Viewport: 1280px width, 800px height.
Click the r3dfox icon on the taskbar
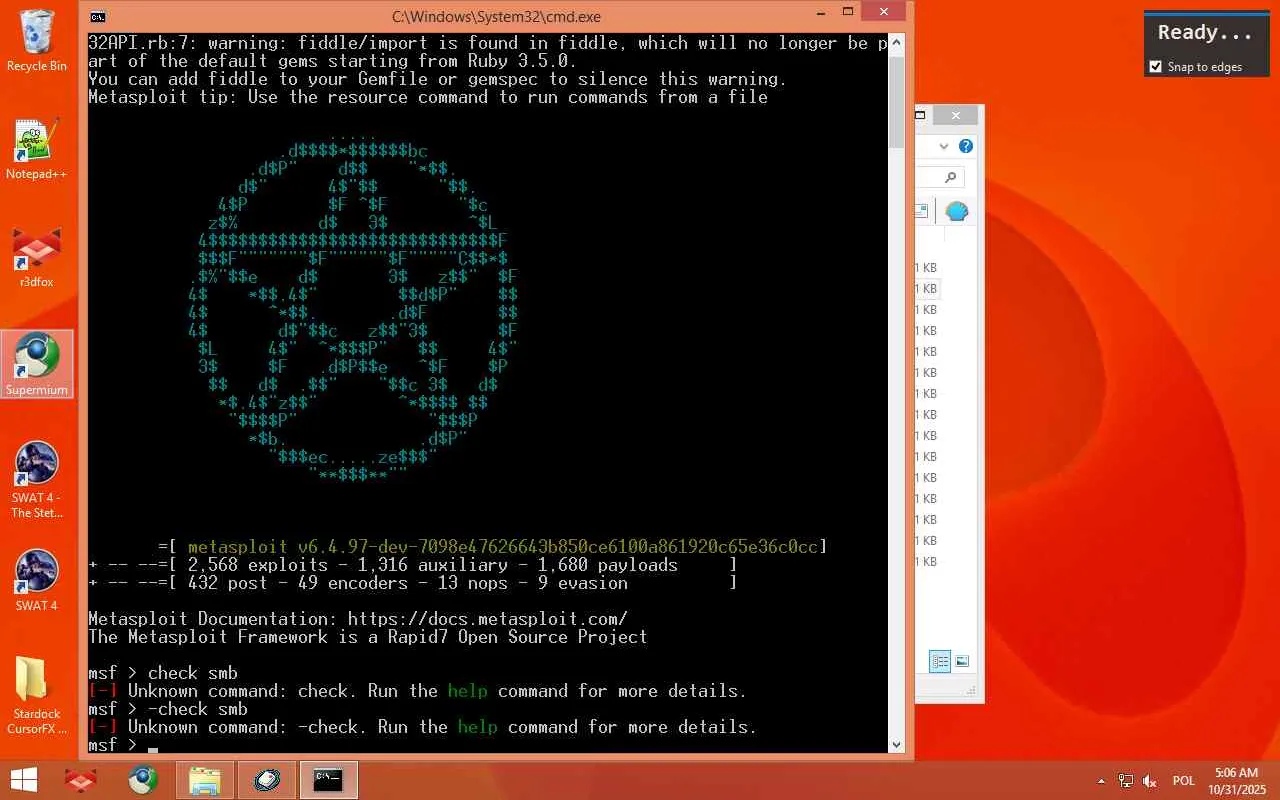click(81, 780)
